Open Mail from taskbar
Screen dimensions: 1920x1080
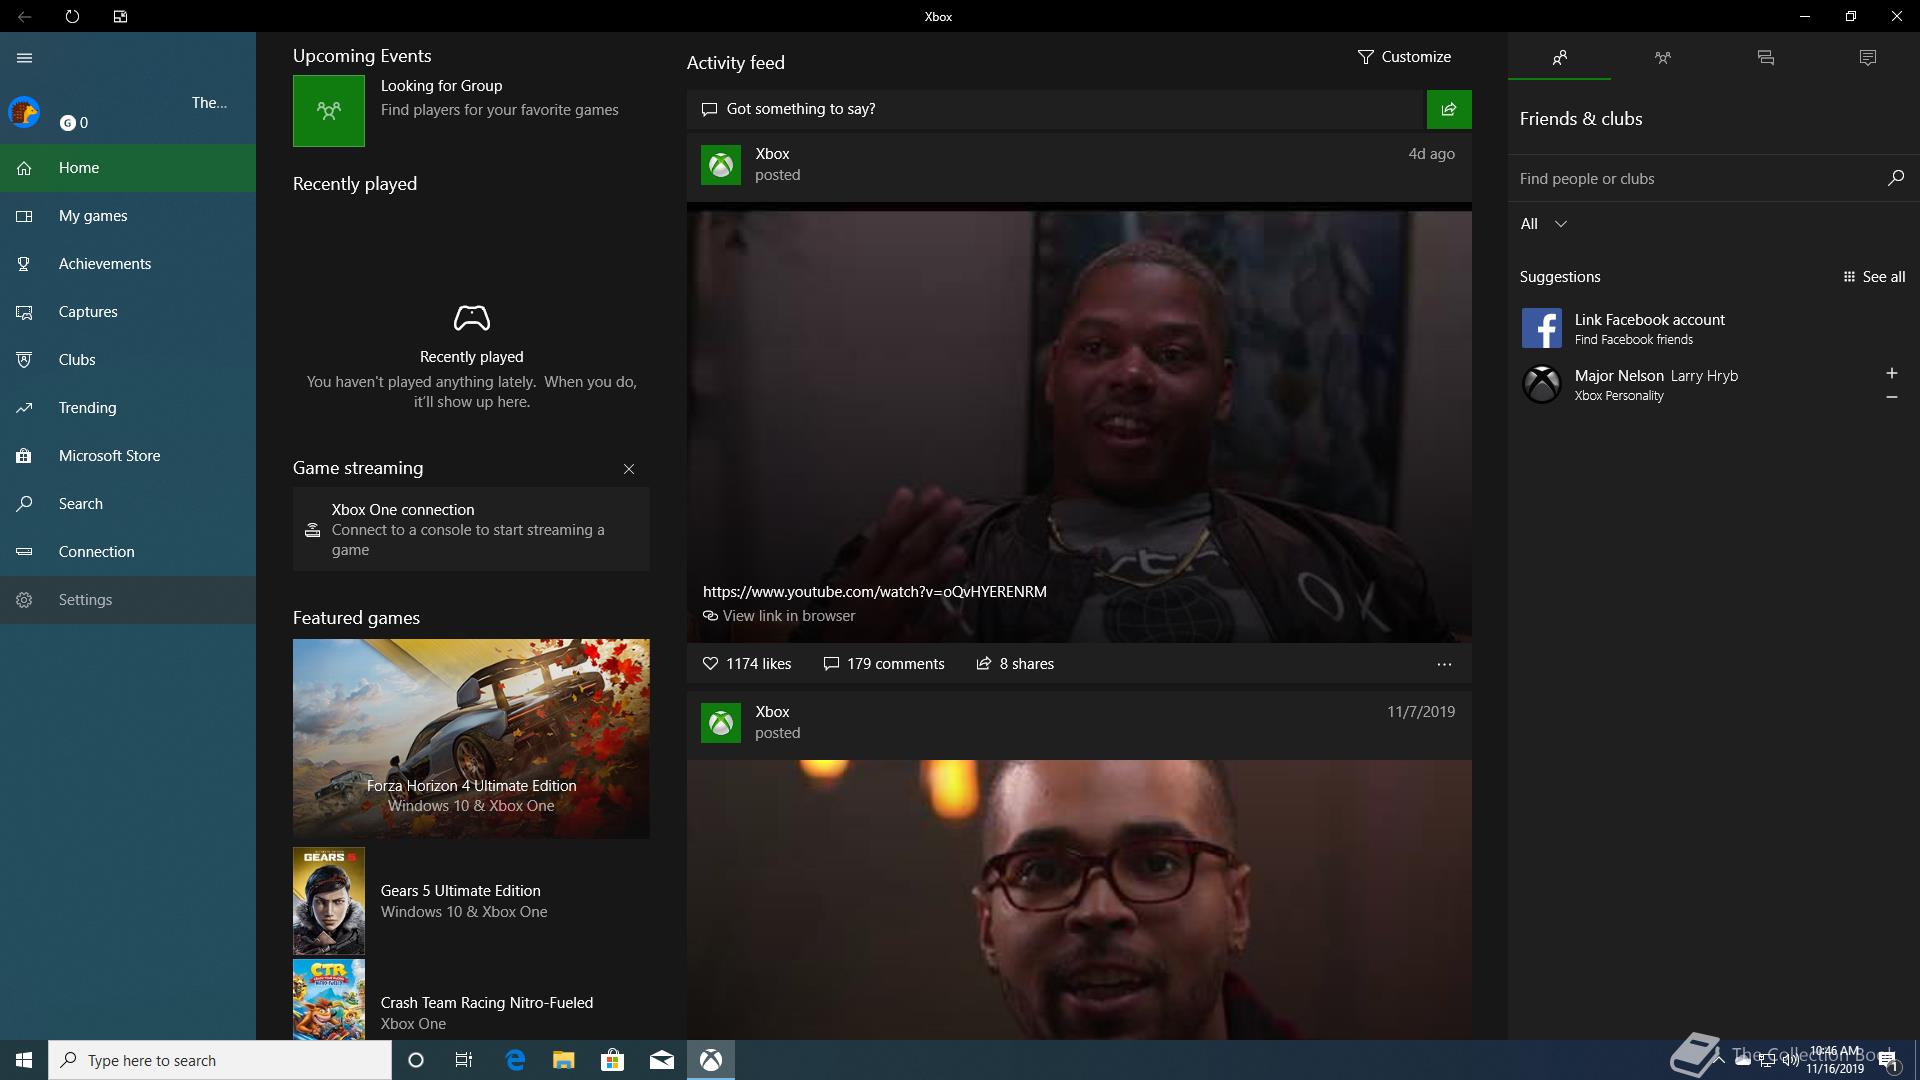tap(662, 1060)
